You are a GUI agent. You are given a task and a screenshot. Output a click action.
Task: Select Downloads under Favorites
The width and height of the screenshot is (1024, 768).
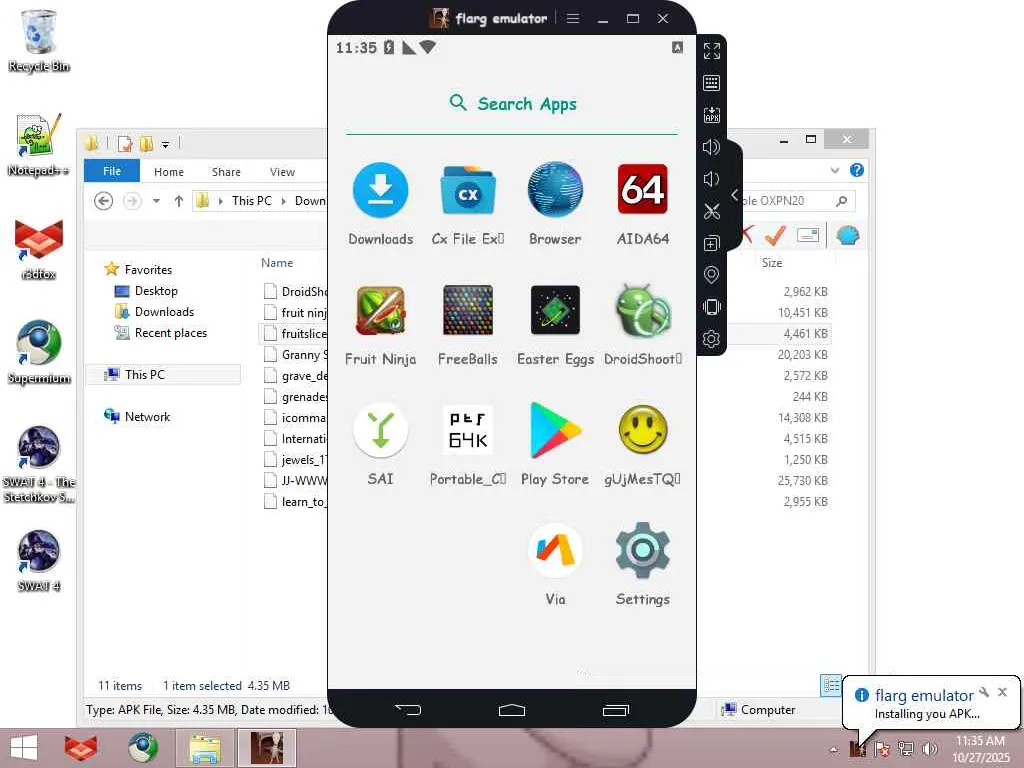coord(164,312)
